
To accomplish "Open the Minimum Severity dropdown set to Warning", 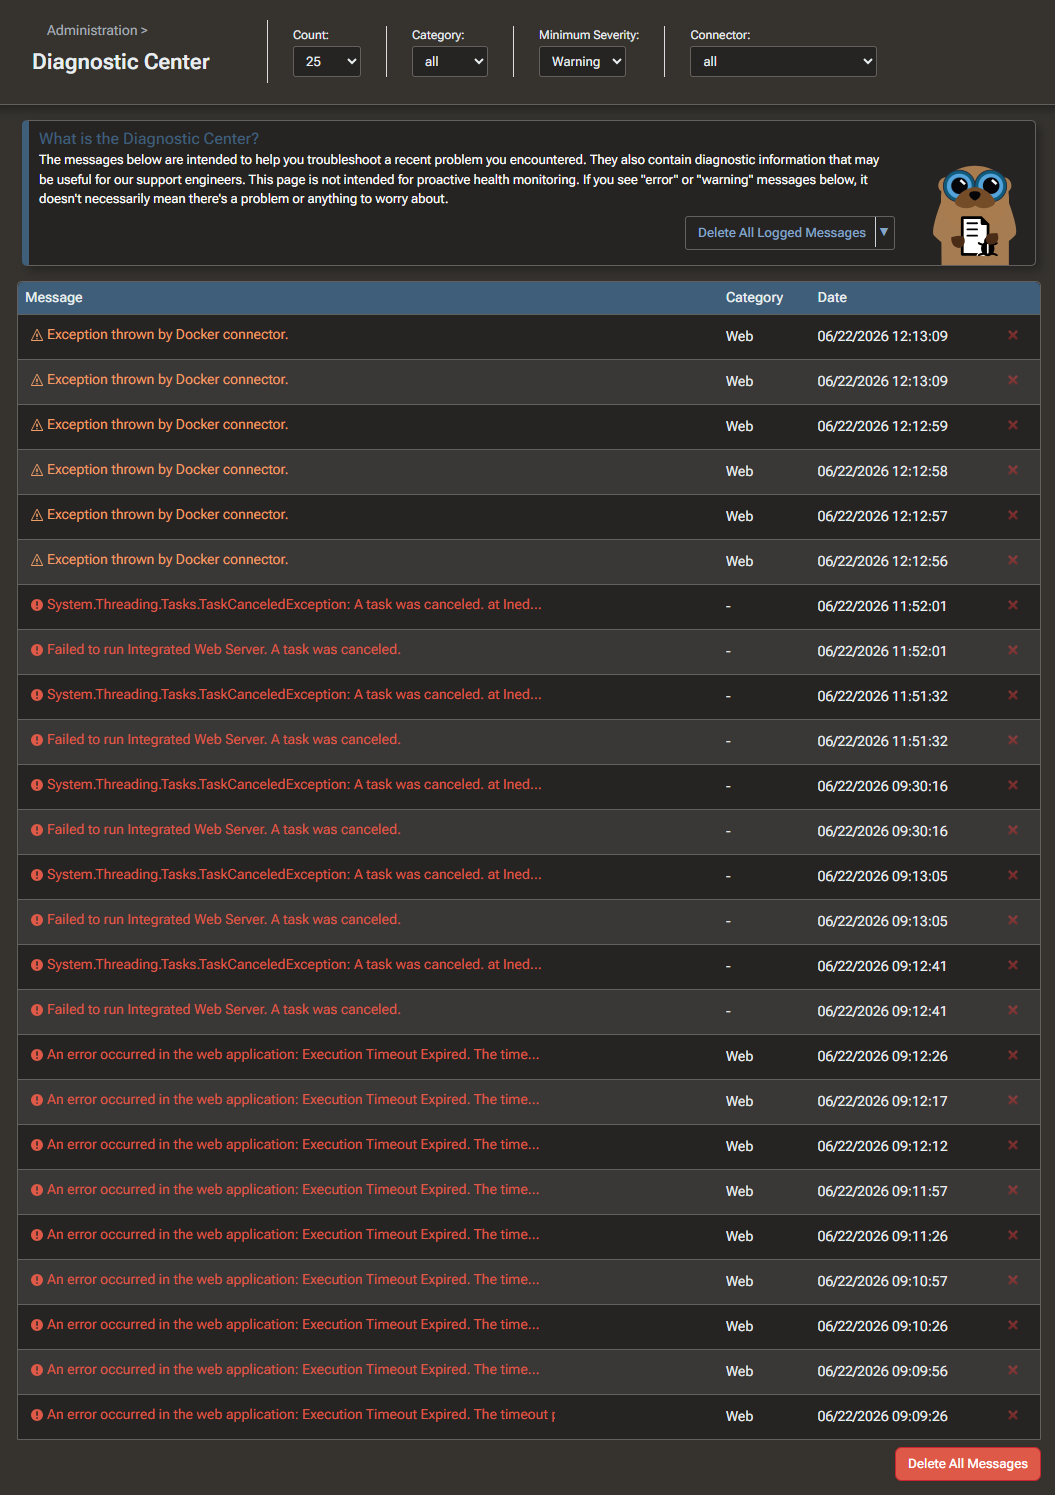I will click(582, 61).
